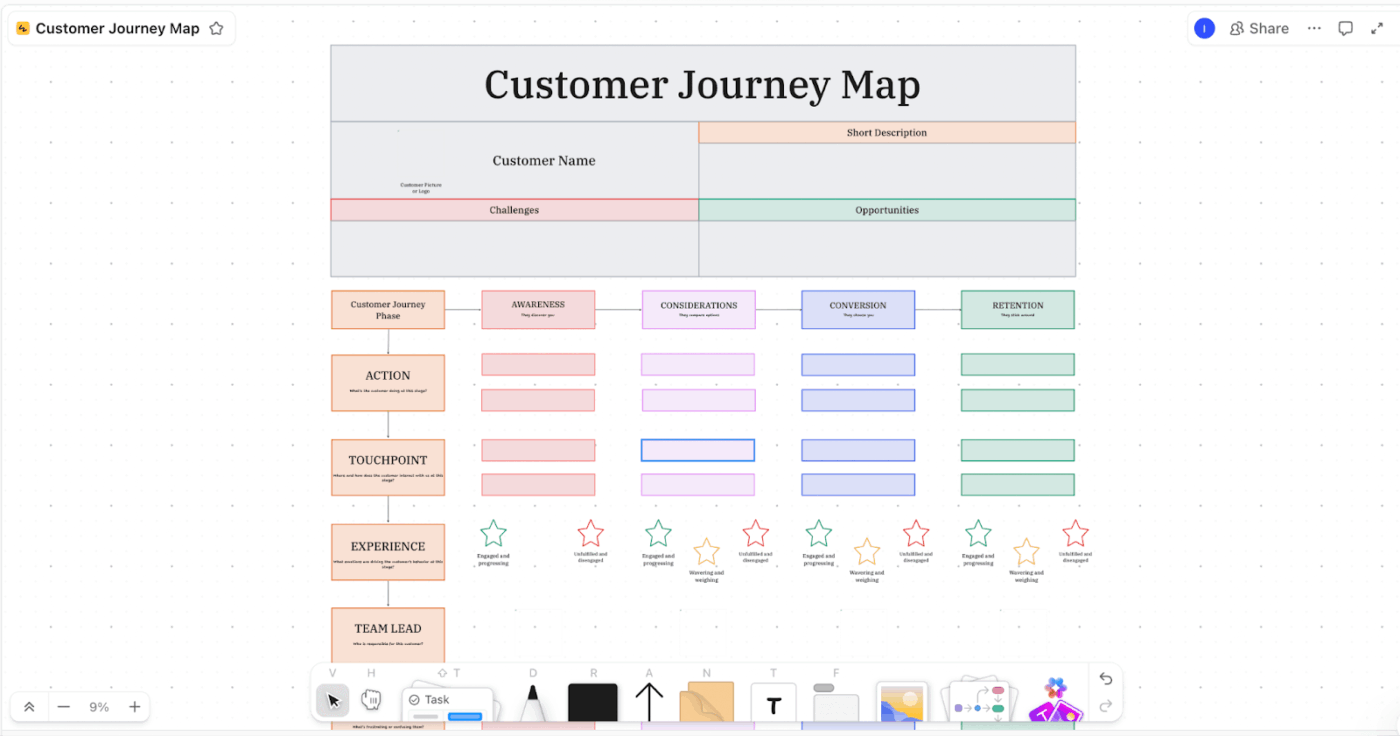Click the 9% zoom level indicator
Screen dimensions: 1400x736
point(99,707)
